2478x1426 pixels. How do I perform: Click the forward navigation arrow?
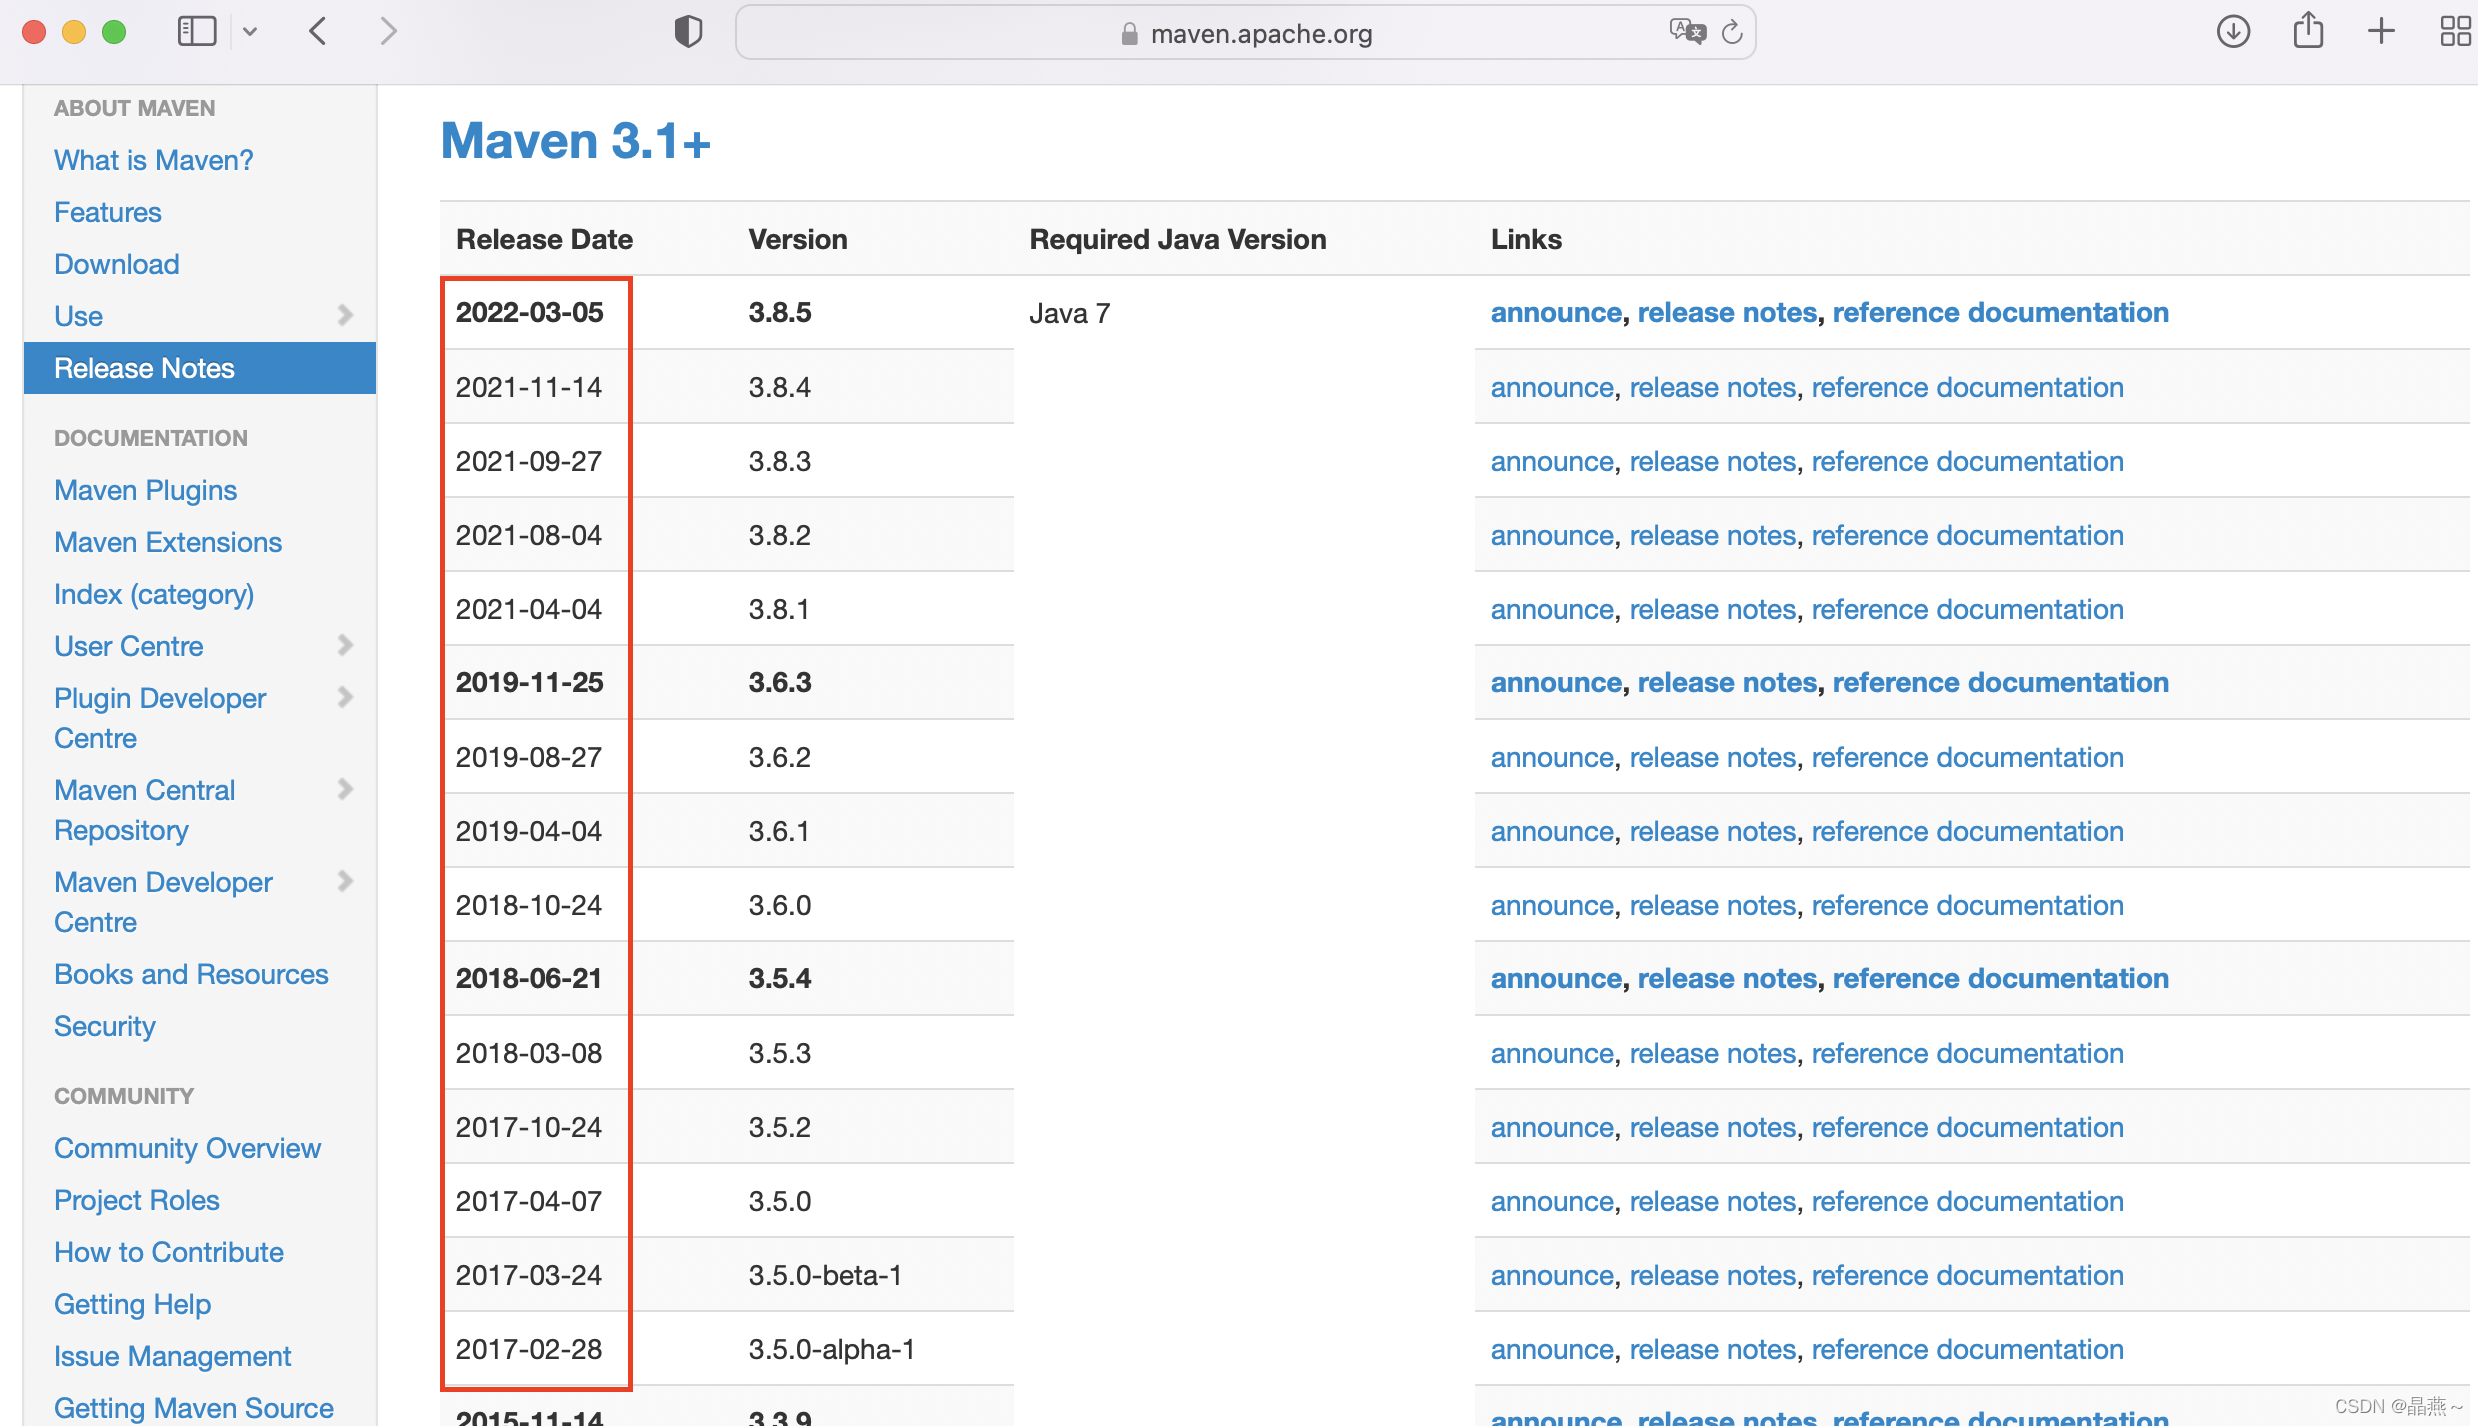[x=388, y=32]
